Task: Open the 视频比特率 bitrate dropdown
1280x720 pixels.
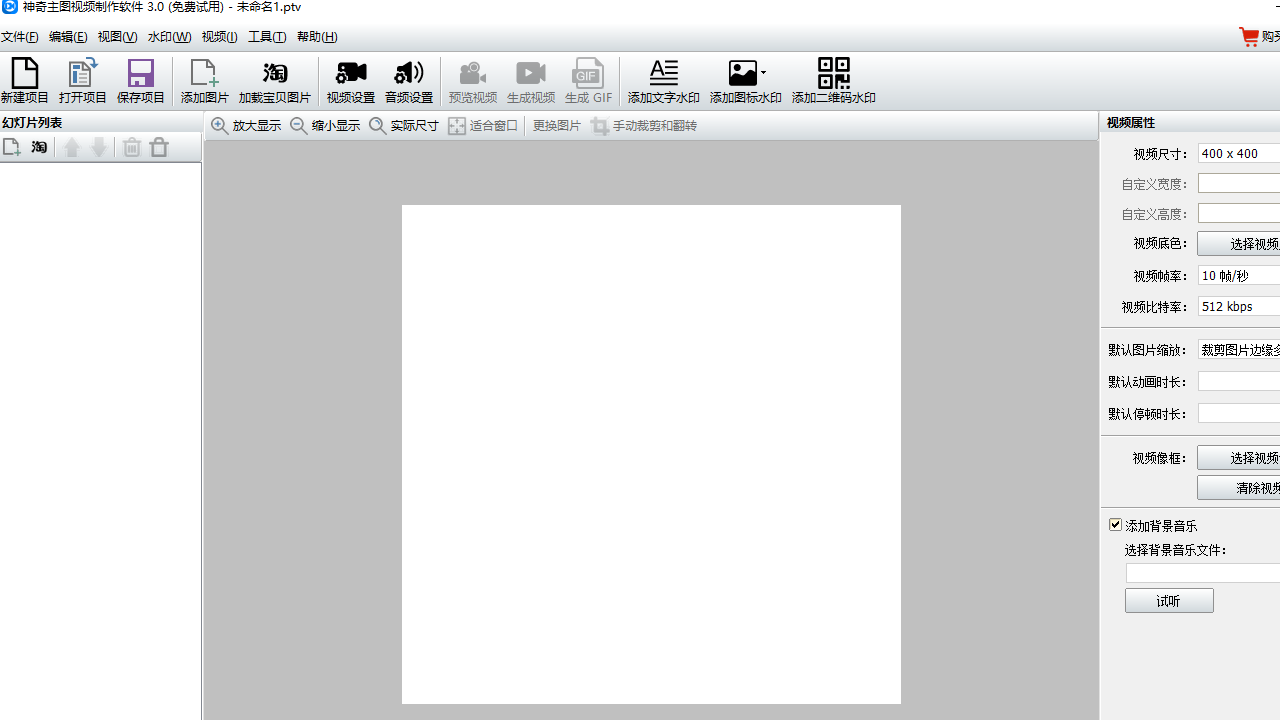Action: 1240,307
